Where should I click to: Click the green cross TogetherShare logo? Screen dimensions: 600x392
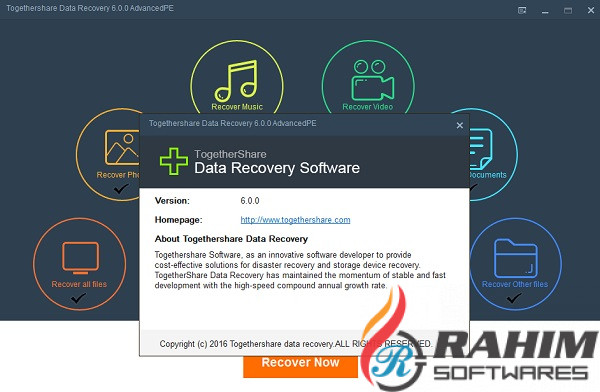click(174, 161)
